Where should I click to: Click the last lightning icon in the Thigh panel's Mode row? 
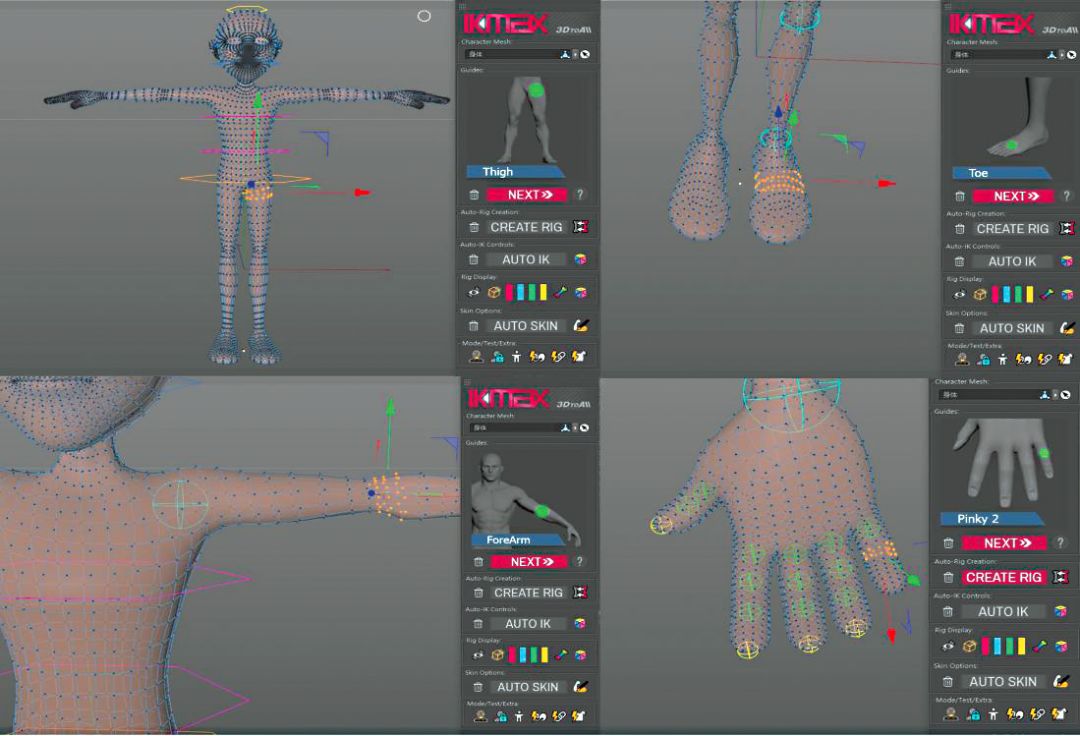point(579,357)
